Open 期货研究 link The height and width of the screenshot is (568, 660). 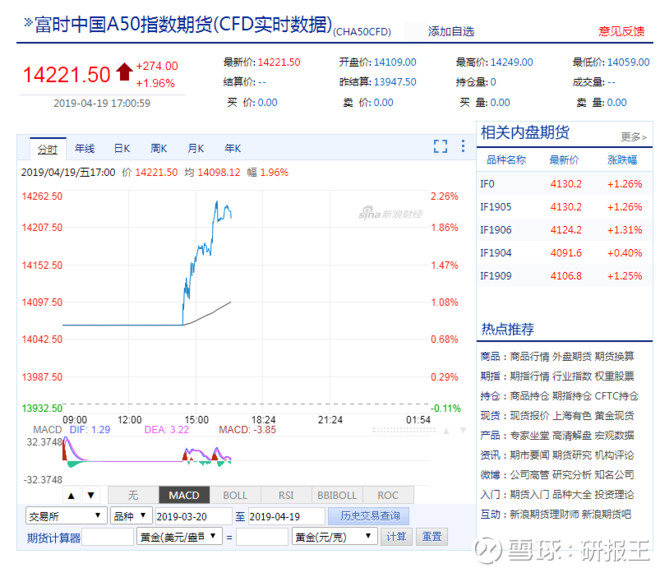tap(572, 455)
